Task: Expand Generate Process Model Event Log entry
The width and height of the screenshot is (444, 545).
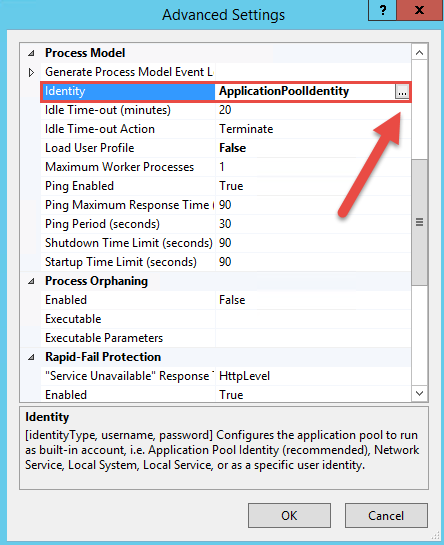Action: click(x=31, y=72)
